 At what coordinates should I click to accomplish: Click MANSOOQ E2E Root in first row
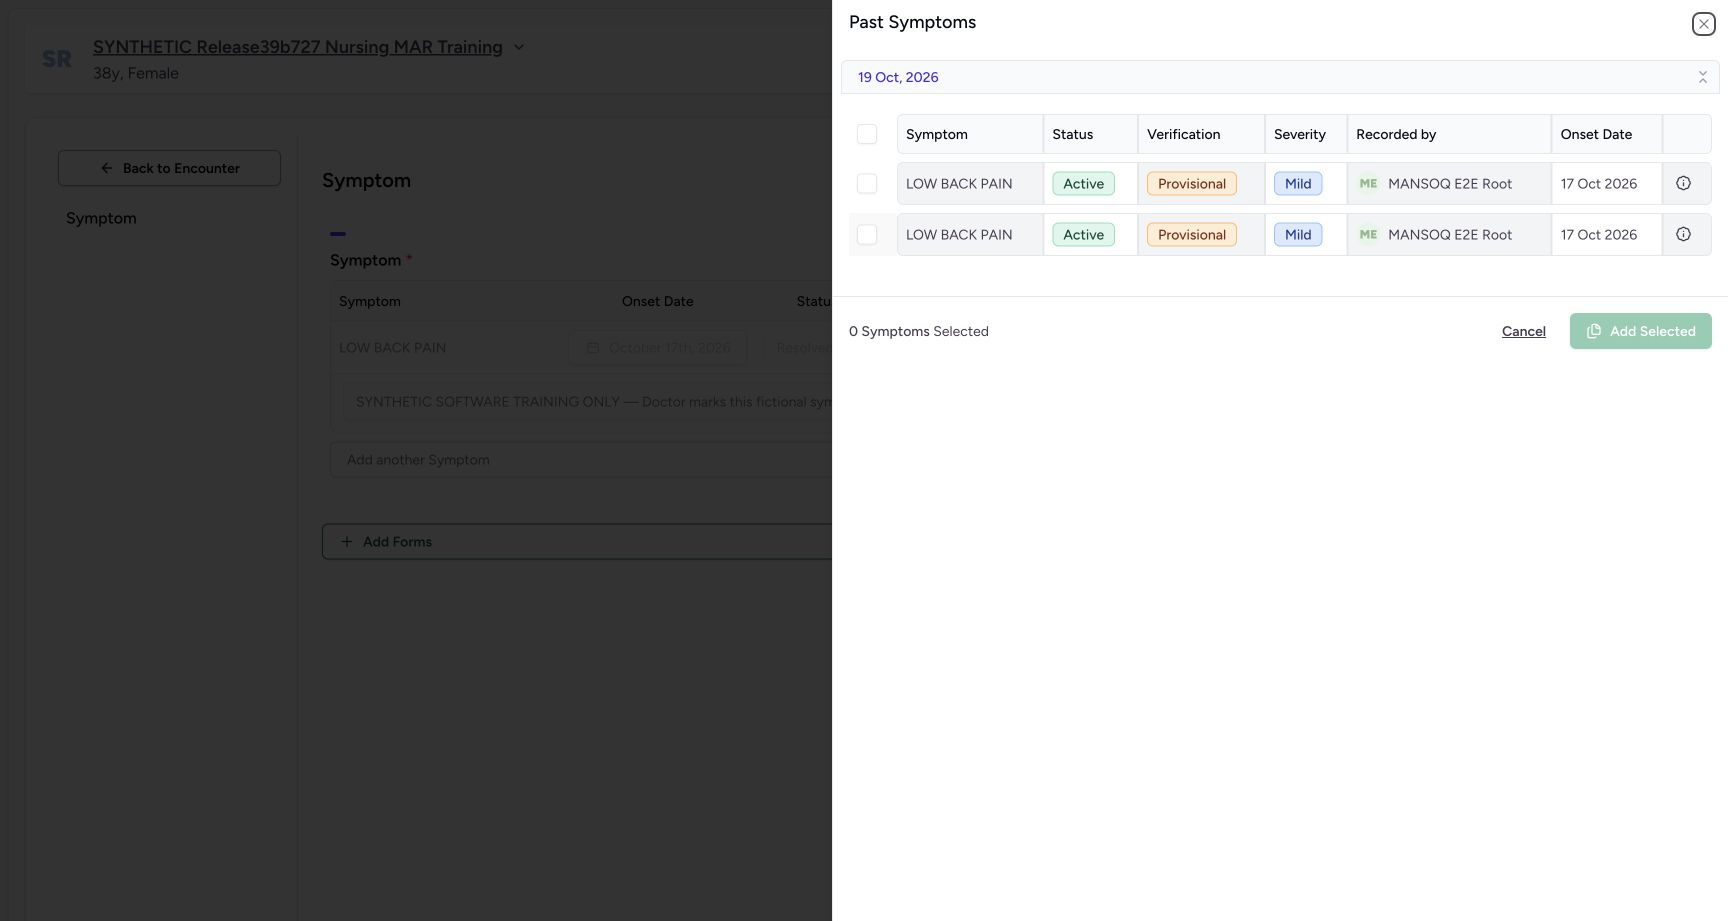[1449, 183]
